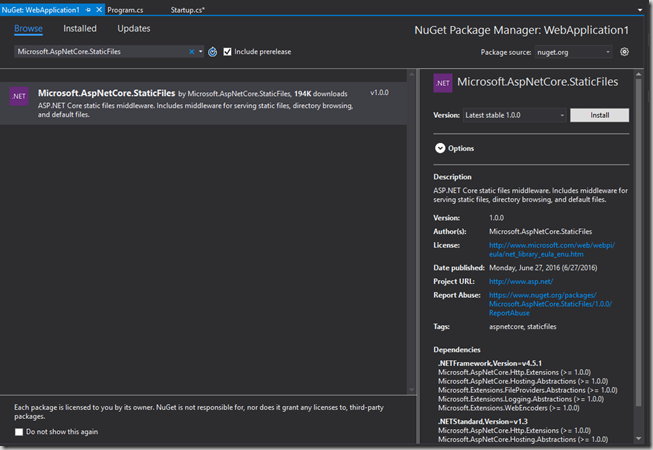Screen dimensions: 653x450
Task: Click Microsoft.Extensions.Logging.Abstractions dependency line
Action: click(521, 399)
